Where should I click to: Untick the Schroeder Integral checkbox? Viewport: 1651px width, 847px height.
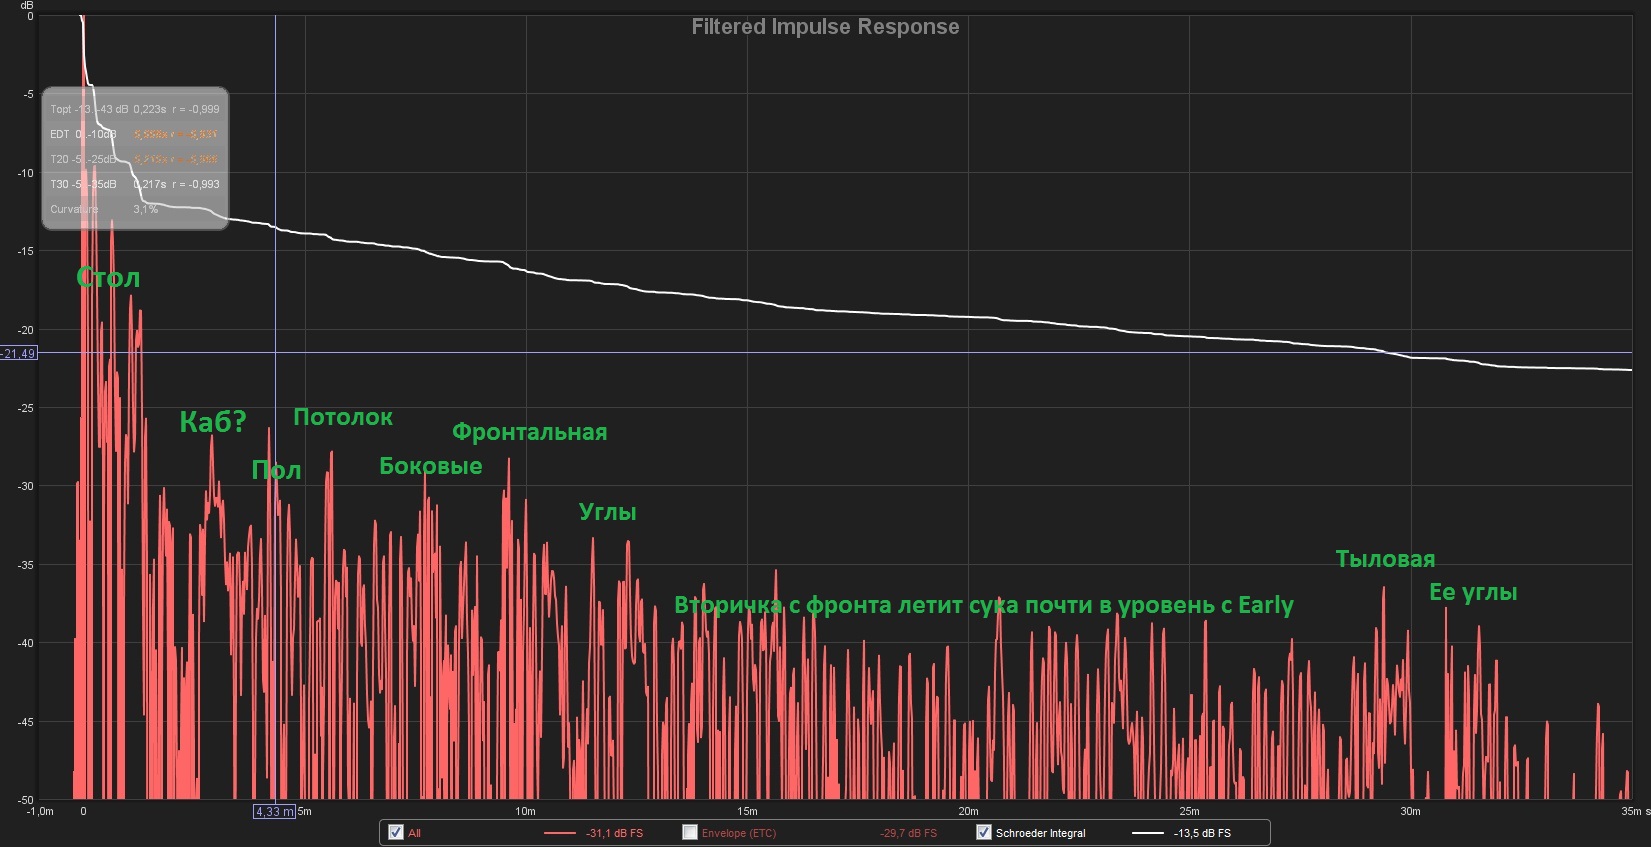tap(983, 832)
